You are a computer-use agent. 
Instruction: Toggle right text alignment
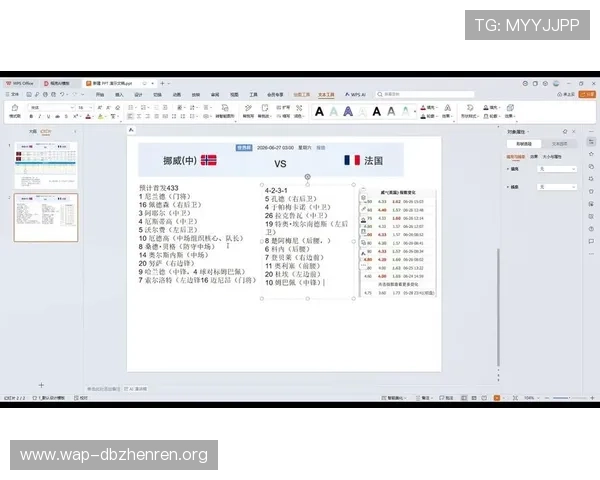148,116
